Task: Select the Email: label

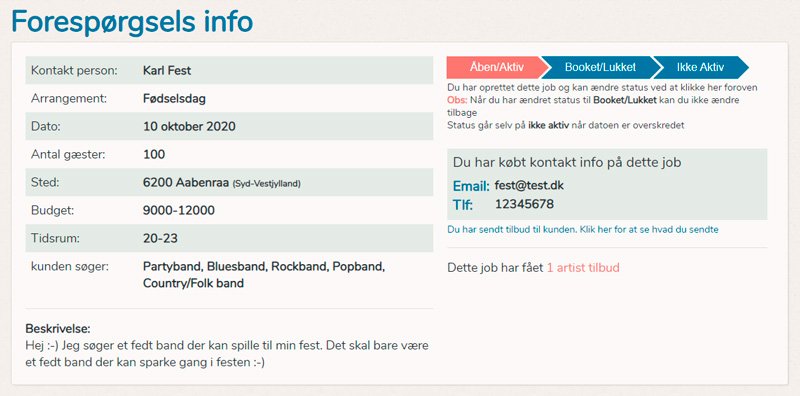Action: pos(471,186)
